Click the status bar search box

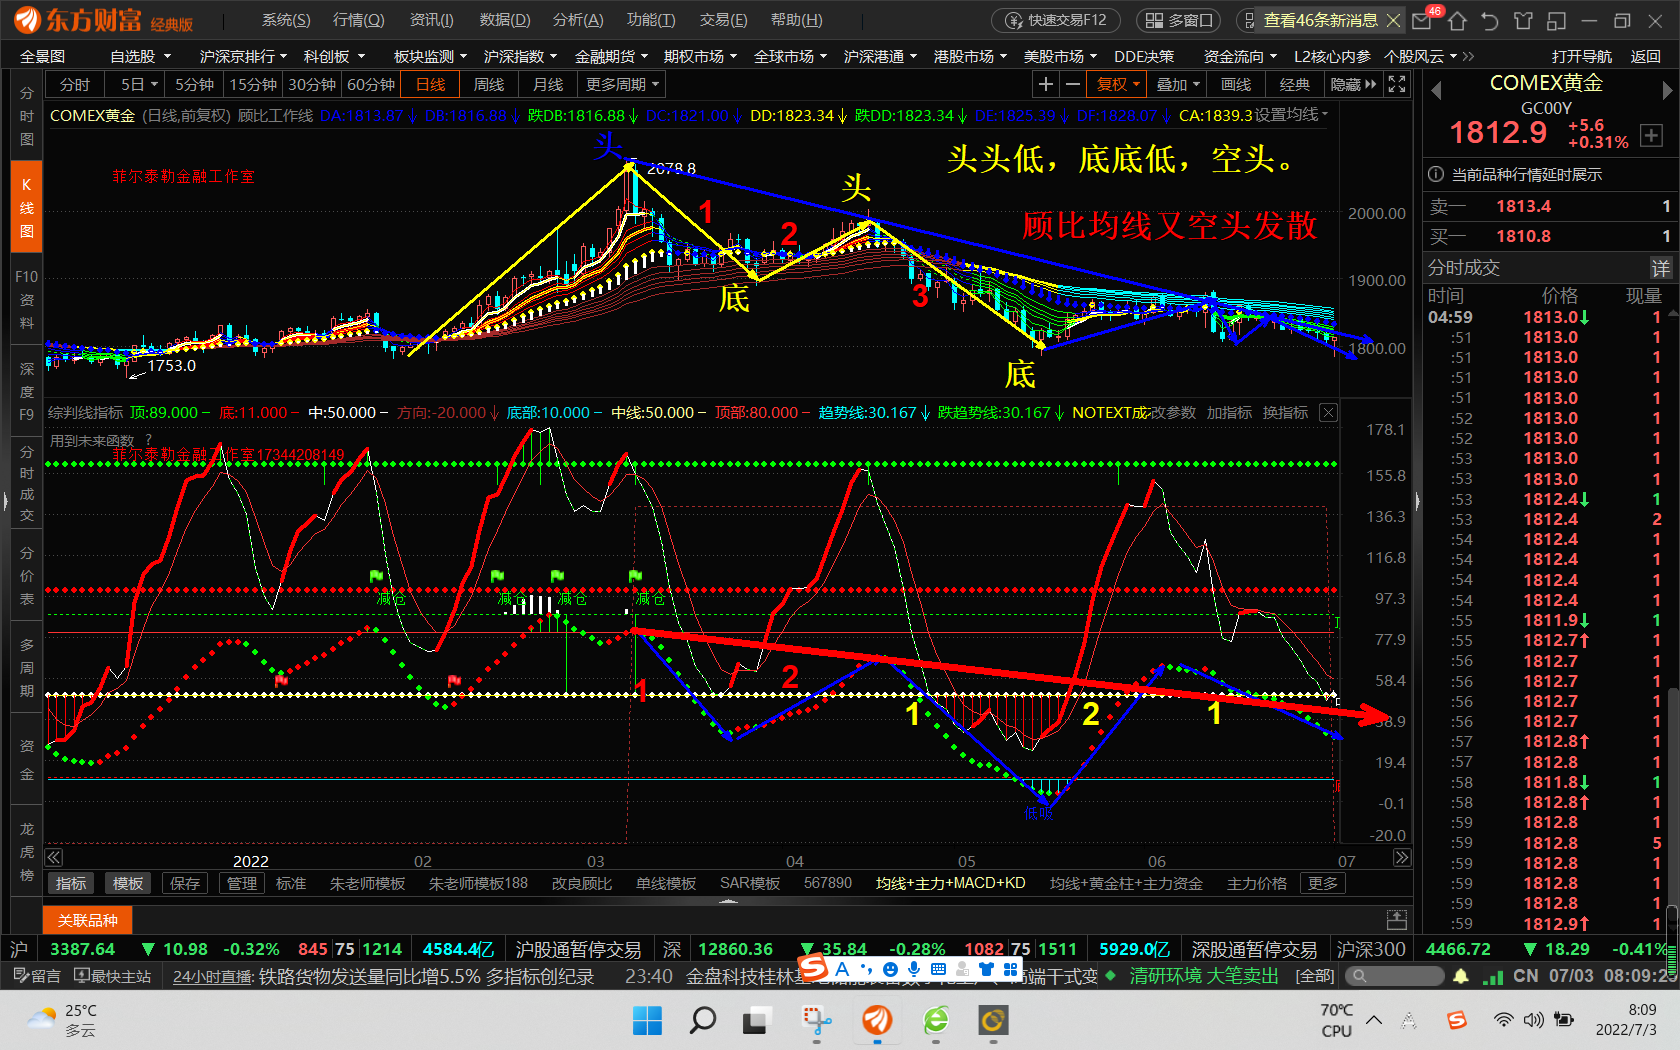click(x=1394, y=976)
